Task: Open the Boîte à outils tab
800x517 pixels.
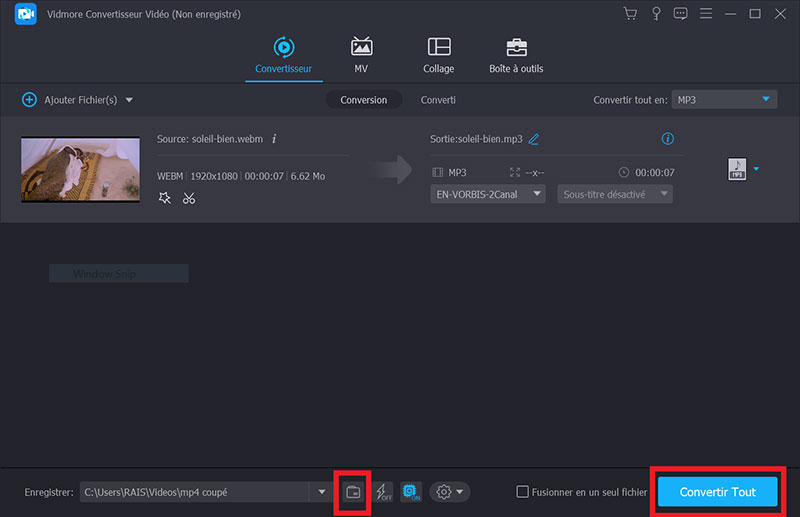Action: tap(516, 55)
